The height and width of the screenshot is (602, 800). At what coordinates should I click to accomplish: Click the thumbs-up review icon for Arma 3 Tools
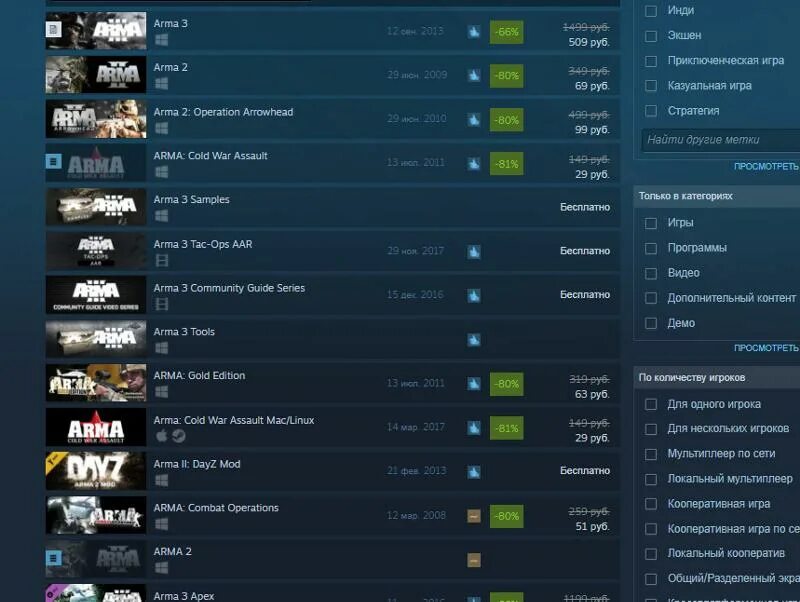tap(473, 340)
